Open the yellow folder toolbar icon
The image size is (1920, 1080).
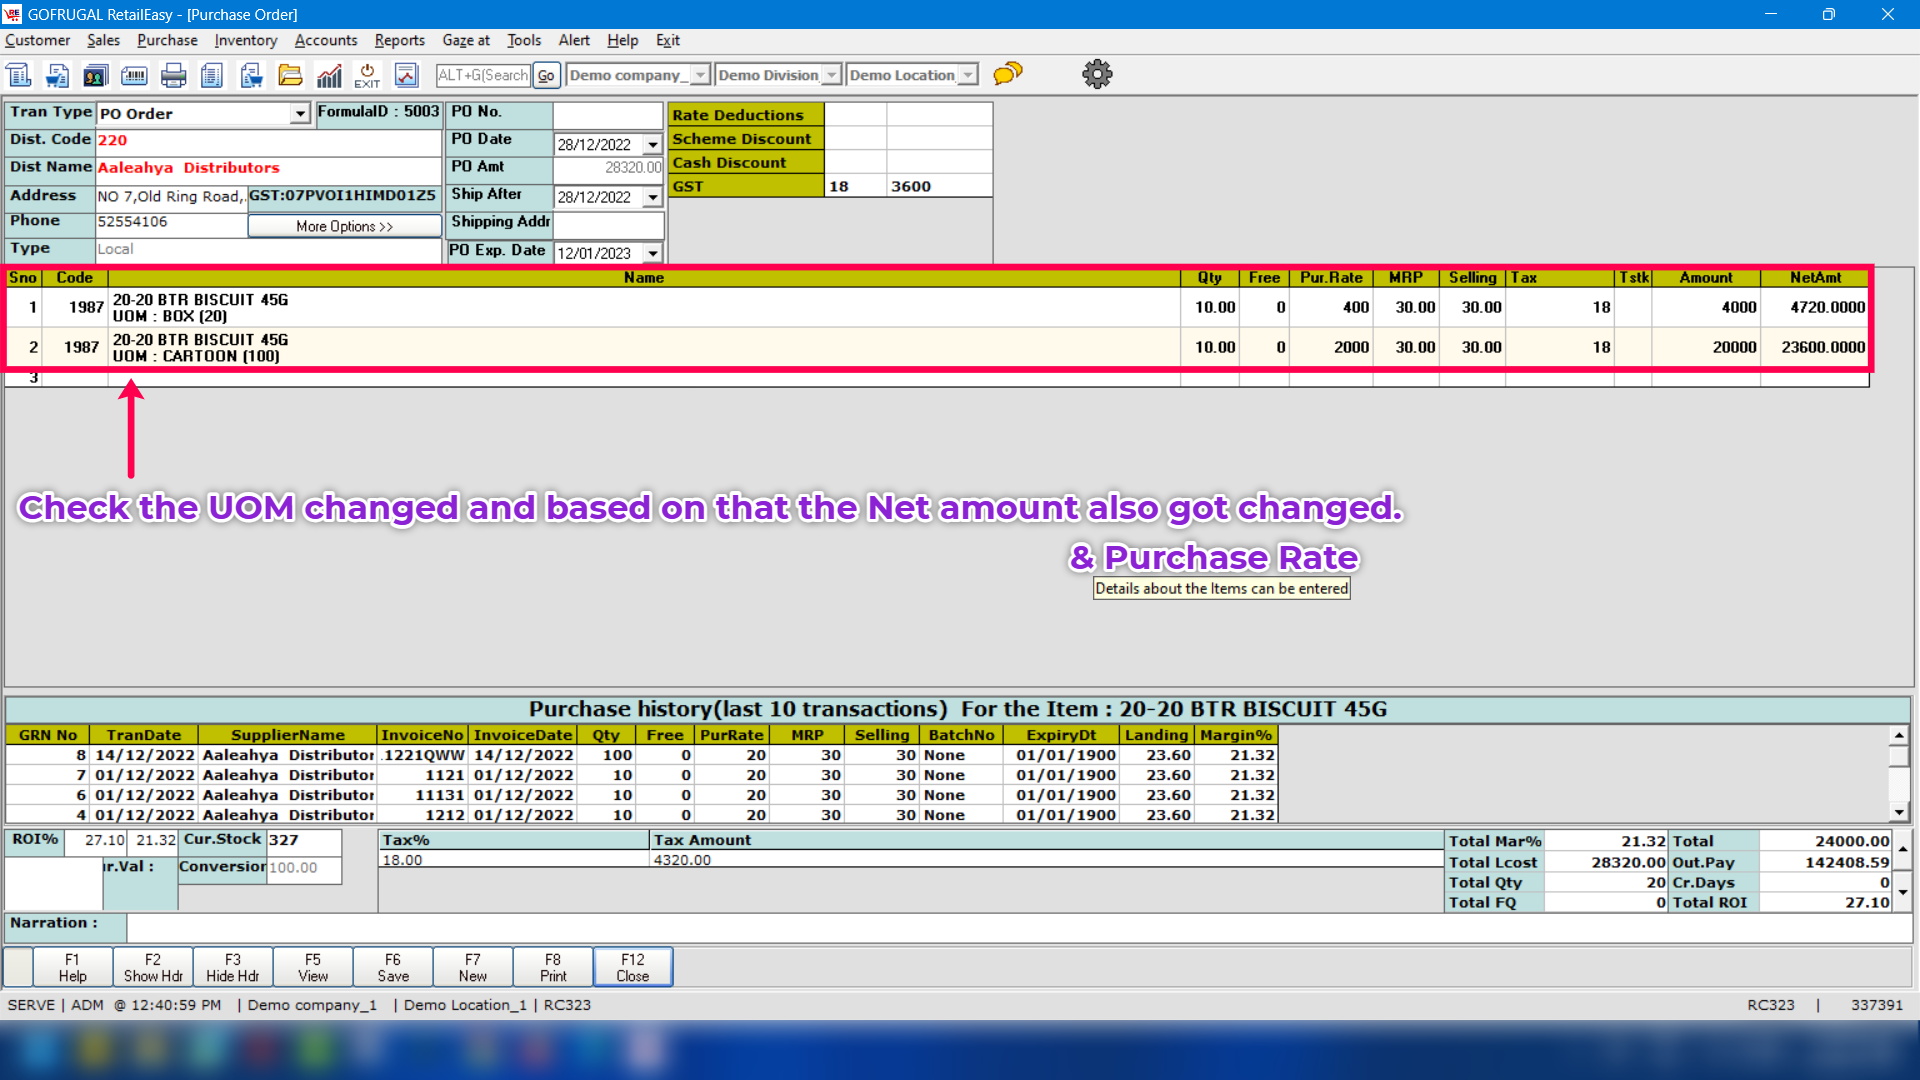point(290,75)
